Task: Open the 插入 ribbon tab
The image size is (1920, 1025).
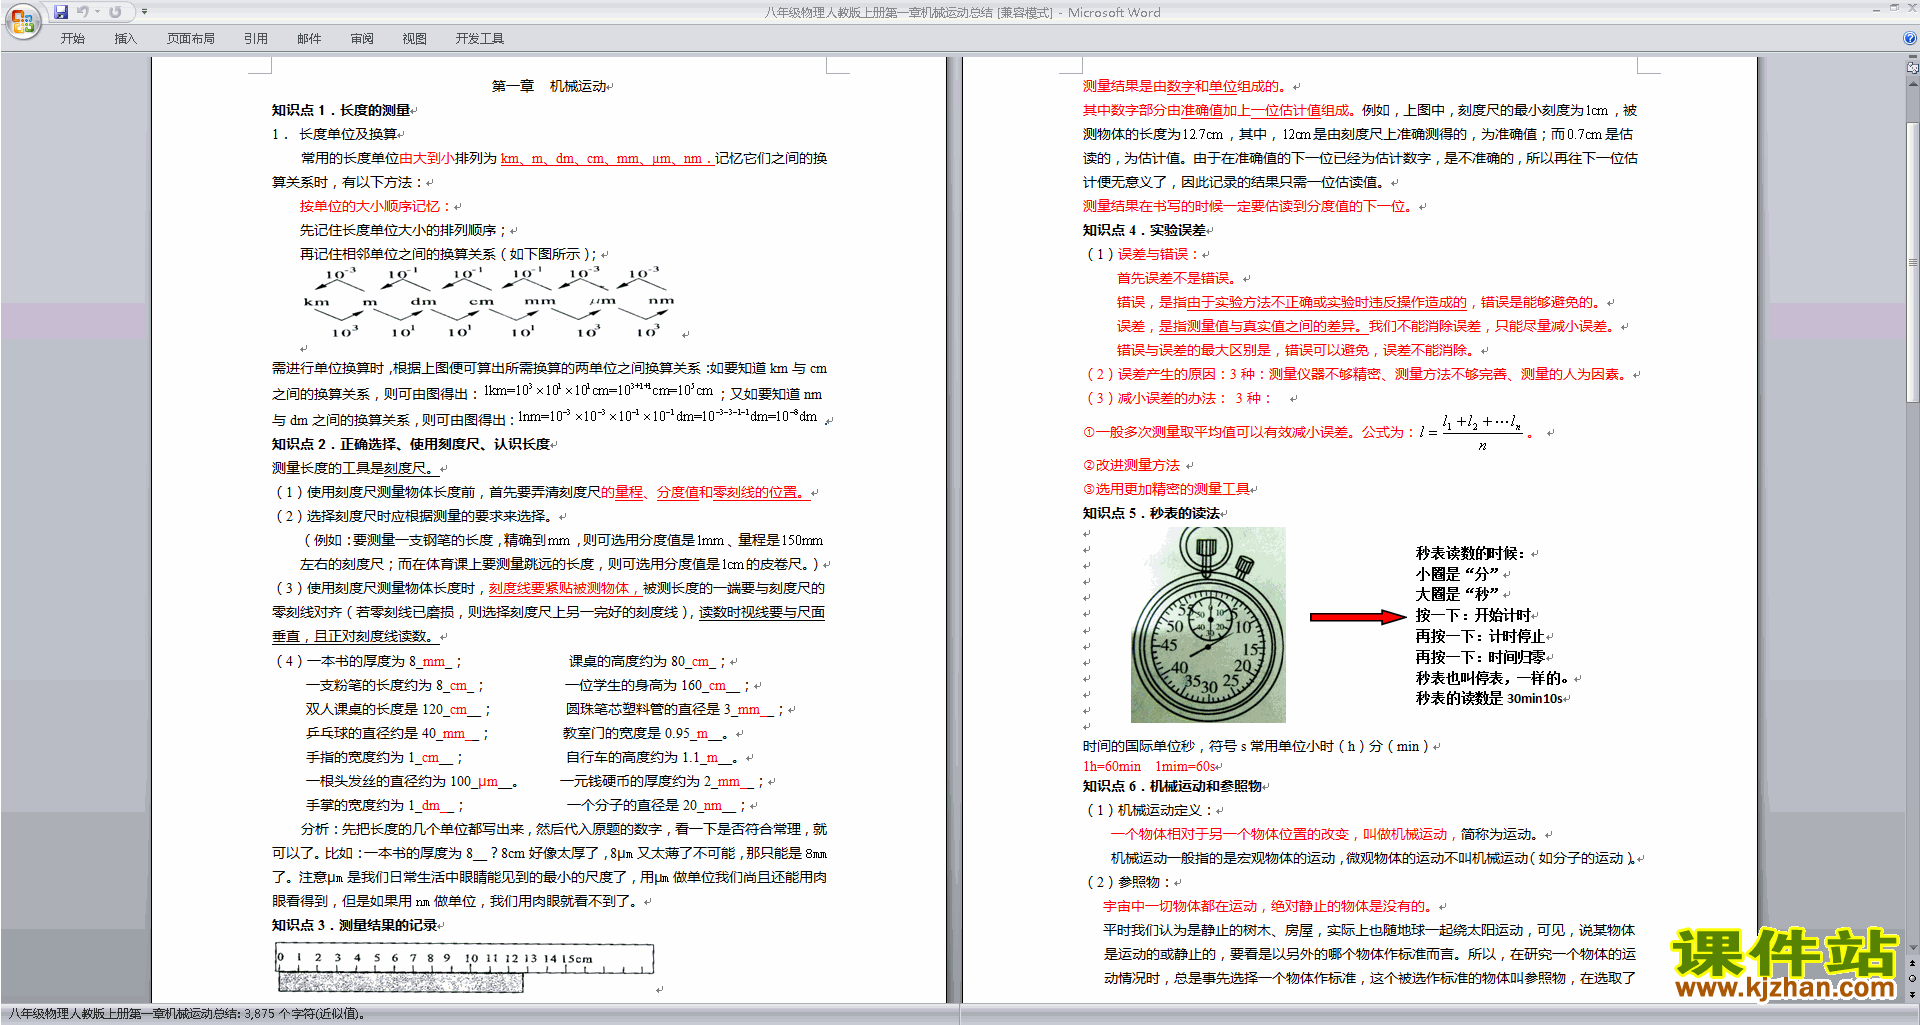Action: [x=125, y=39]
